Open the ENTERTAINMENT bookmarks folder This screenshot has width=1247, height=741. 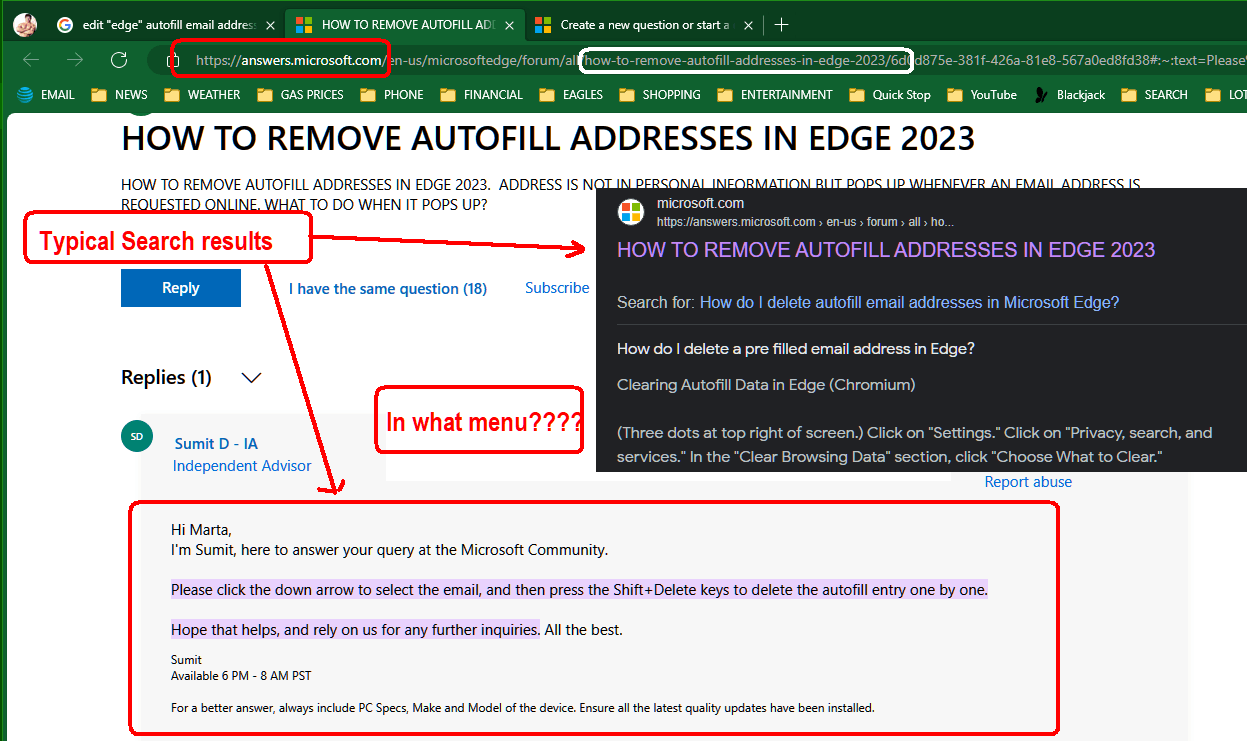tap(775, 95)
